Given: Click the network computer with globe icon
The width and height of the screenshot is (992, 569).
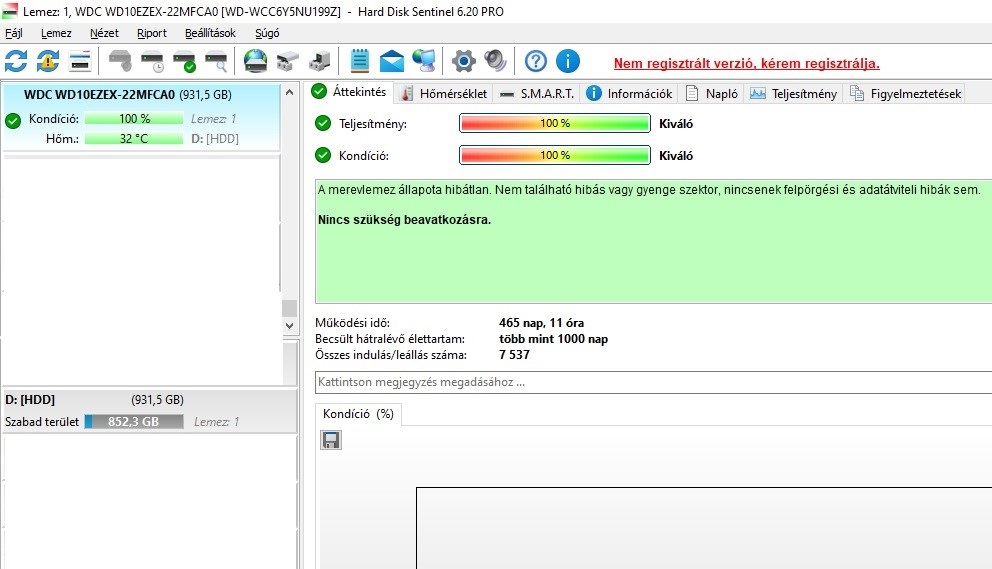Looking at the screenshot, I should (424, 61).
